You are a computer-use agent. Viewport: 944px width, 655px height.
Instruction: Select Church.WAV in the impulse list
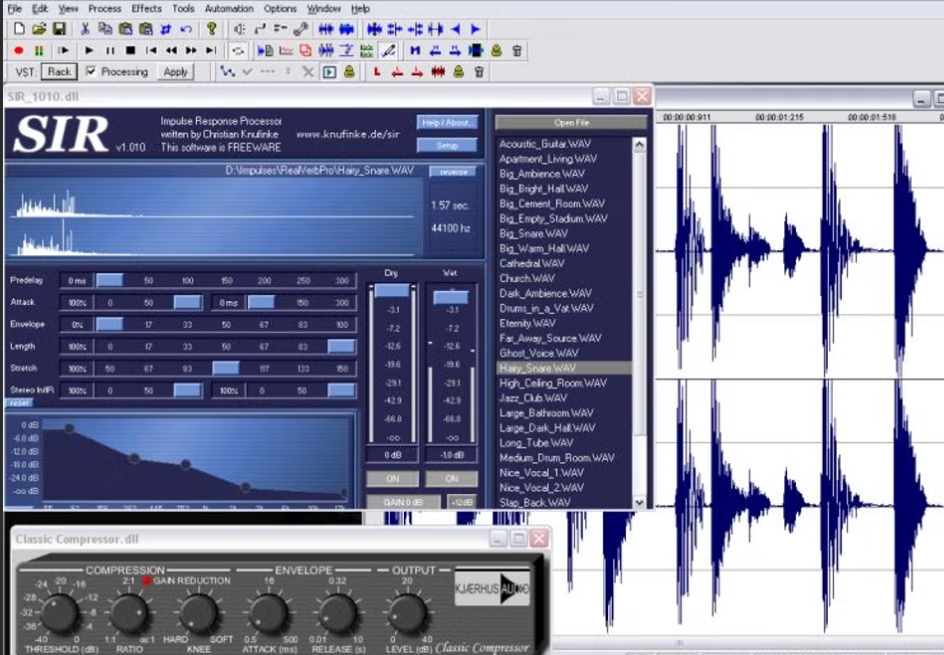tap(527, 278)
